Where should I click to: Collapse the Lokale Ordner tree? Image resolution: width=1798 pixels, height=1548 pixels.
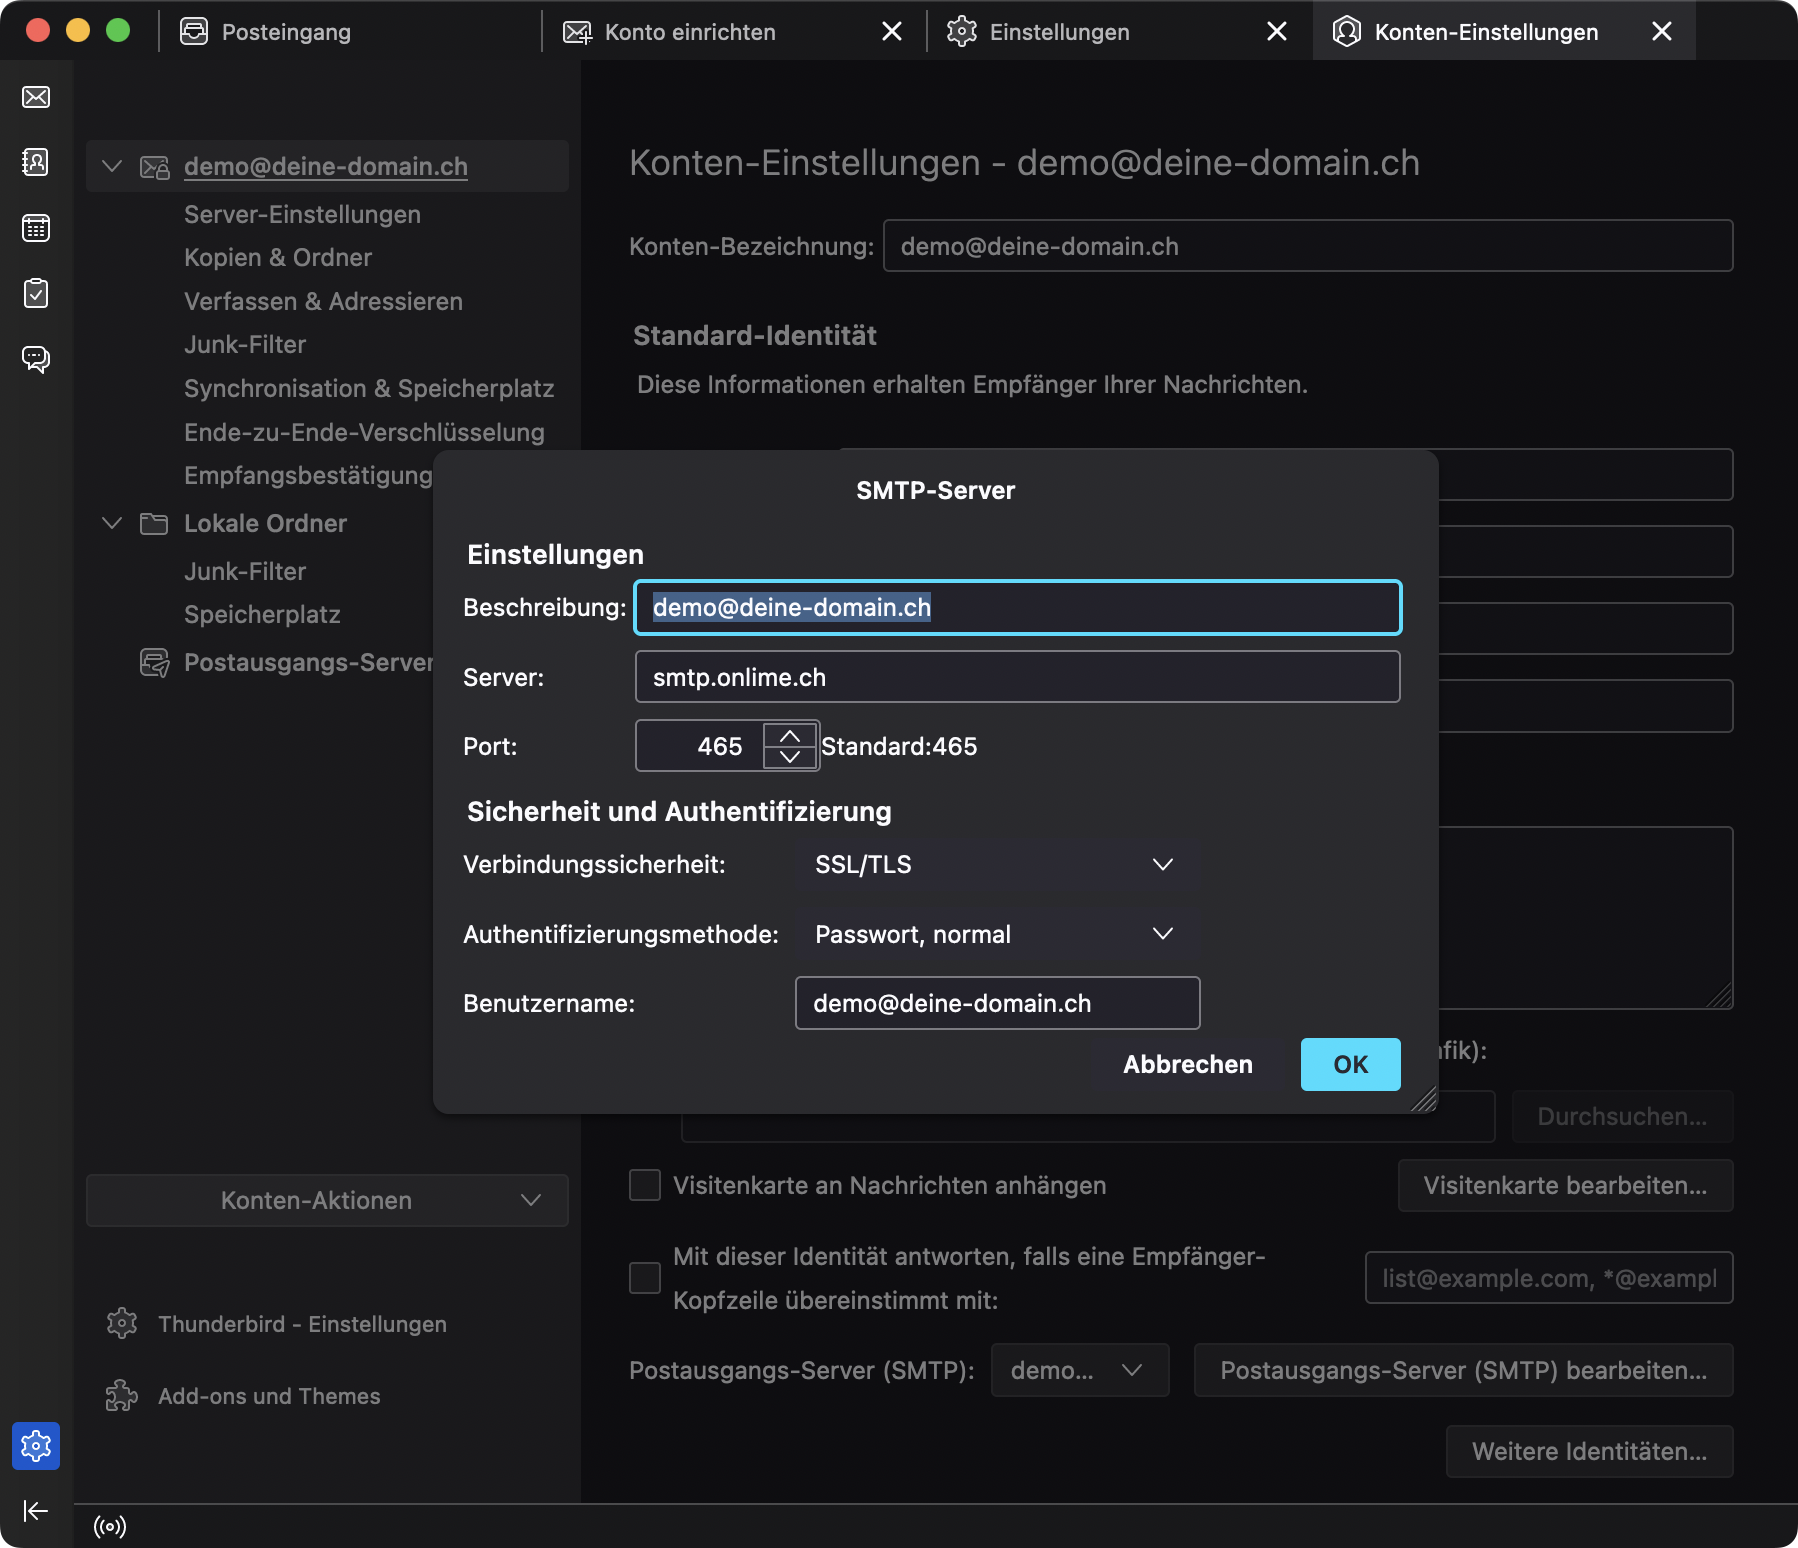click(x=112, y=523)
